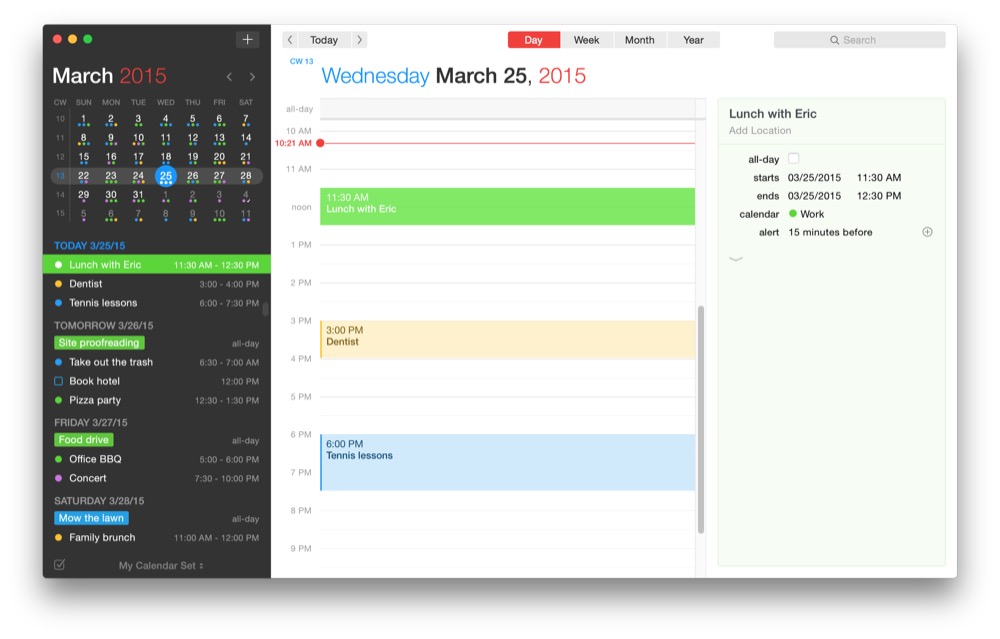Click previous day arrow beside Today
Image resolution: width=1000 pixels, height=639 pixels.
(x=290, y=40)
